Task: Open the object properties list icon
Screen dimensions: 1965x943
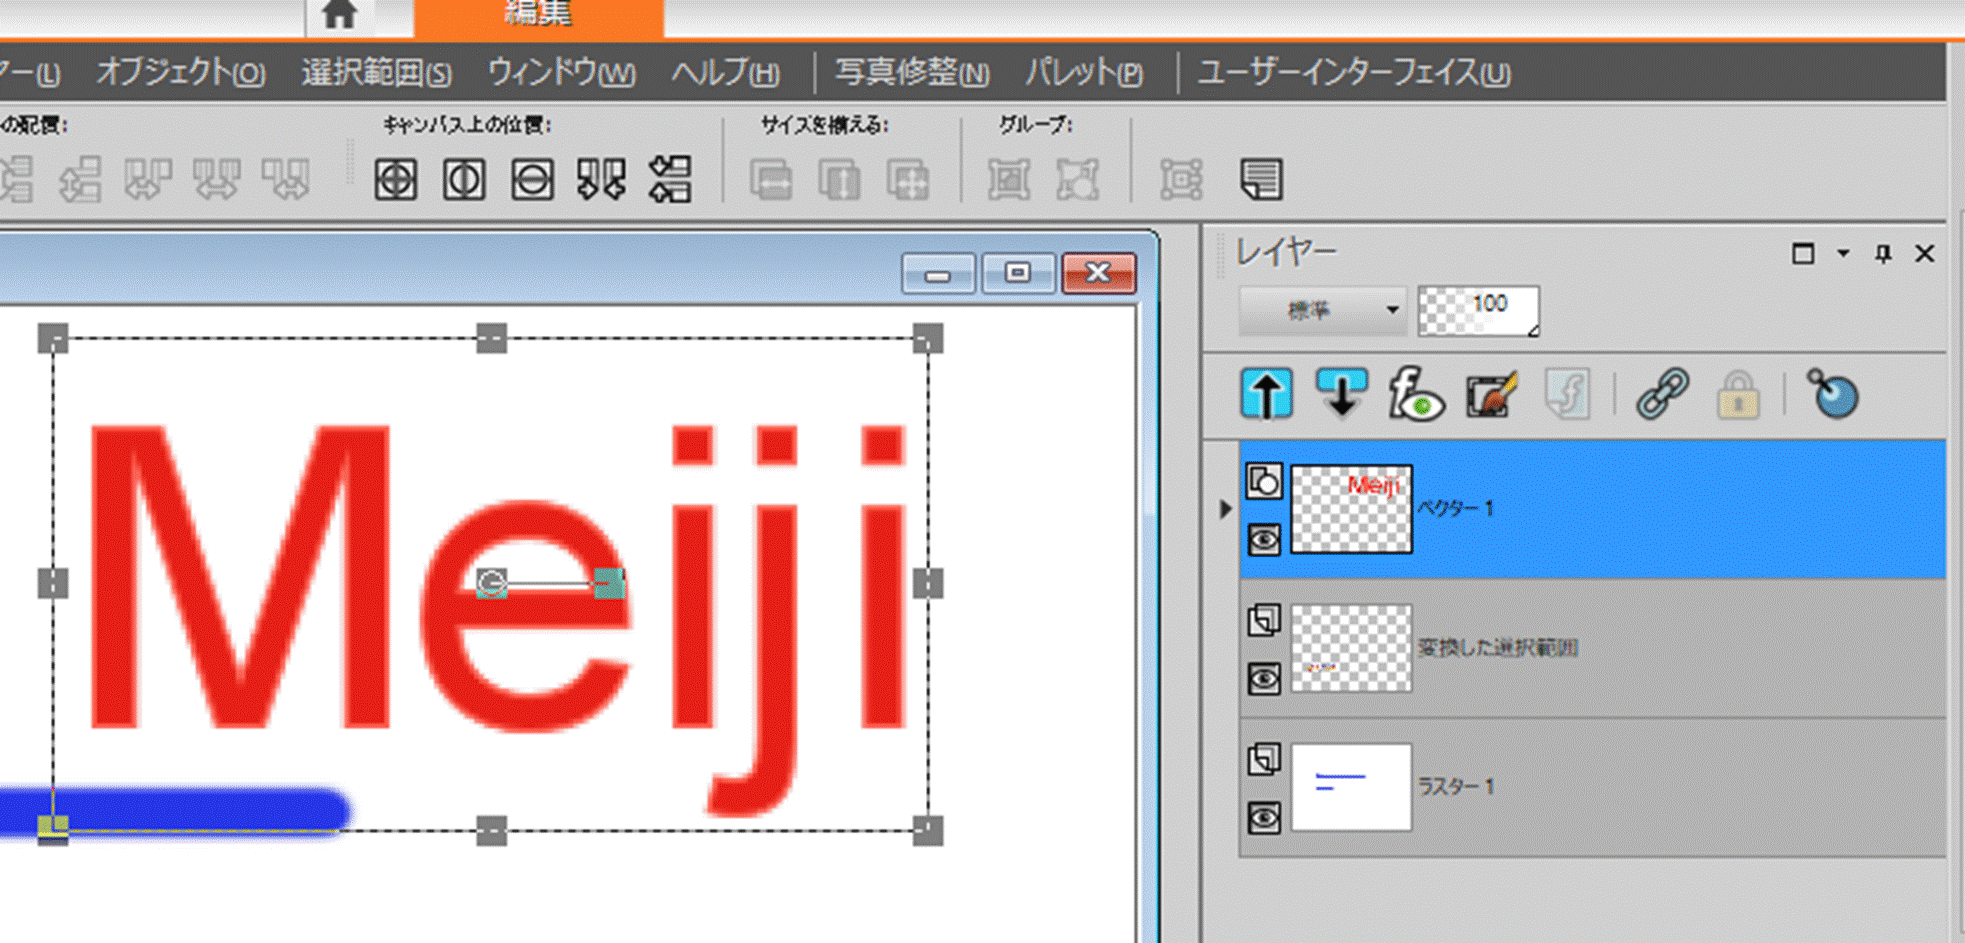Action: click(x=1261, y=181)
